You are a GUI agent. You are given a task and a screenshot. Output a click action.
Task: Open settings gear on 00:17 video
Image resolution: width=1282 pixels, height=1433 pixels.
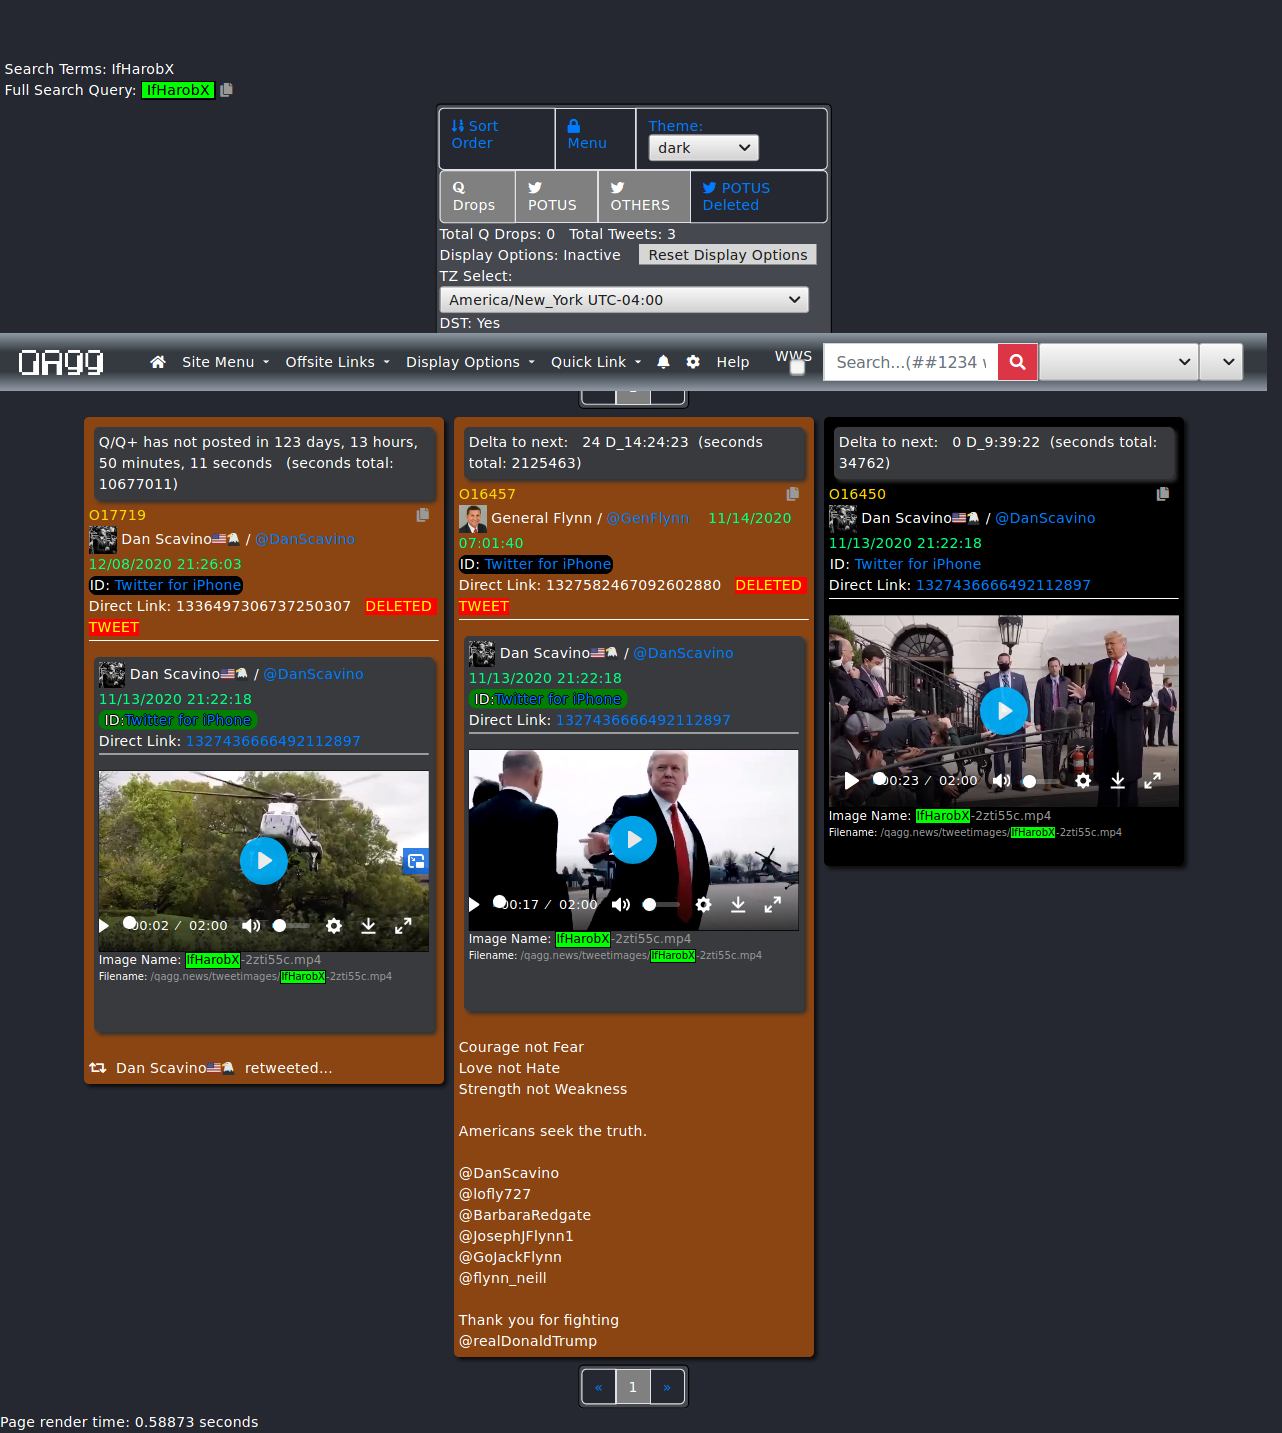[704, 905]
